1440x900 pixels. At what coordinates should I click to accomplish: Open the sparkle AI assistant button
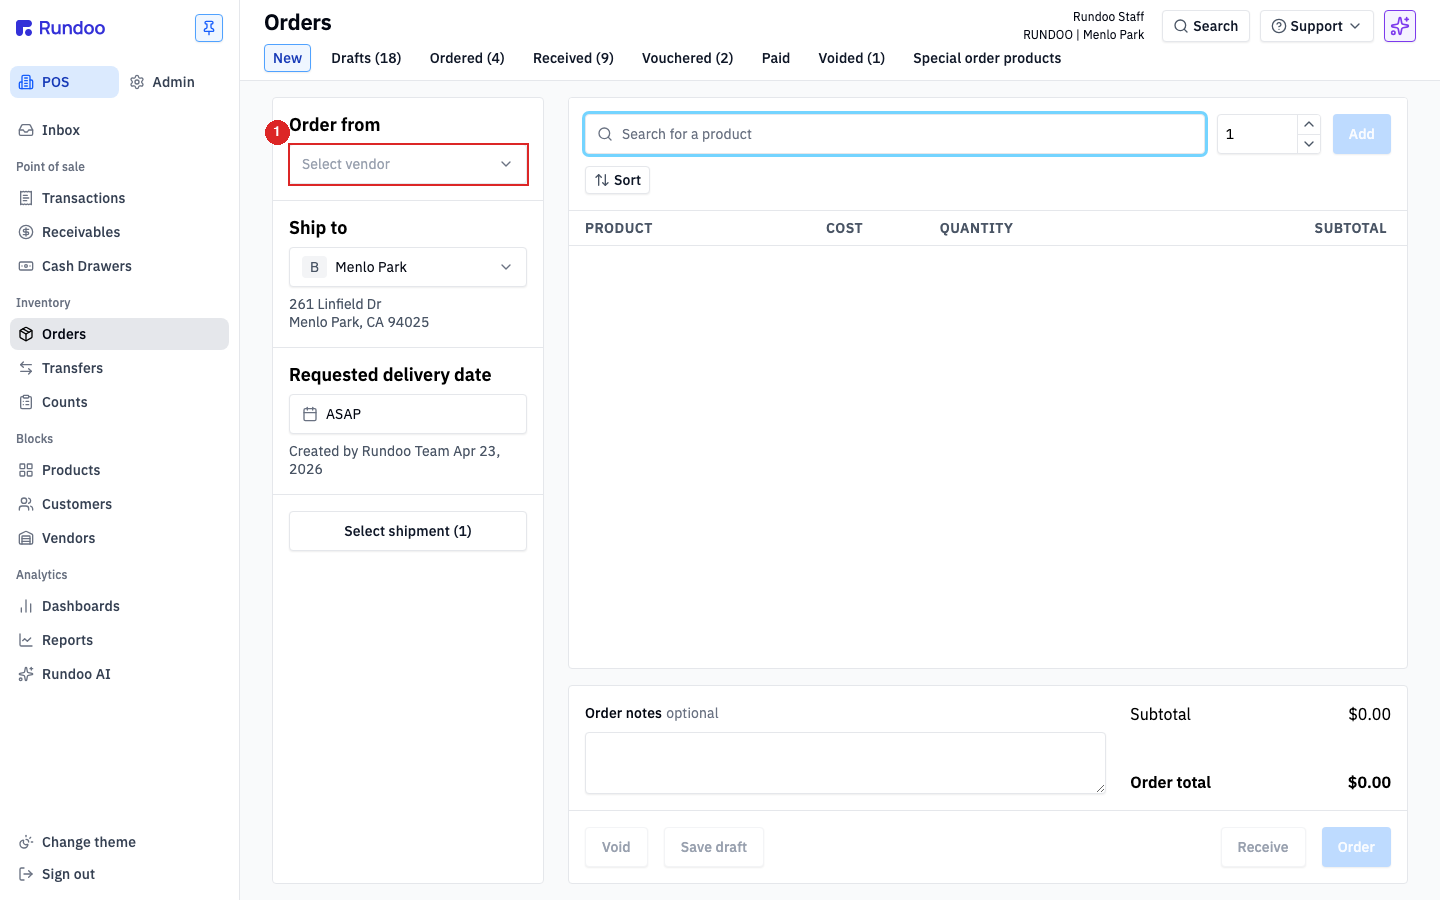1400,26
